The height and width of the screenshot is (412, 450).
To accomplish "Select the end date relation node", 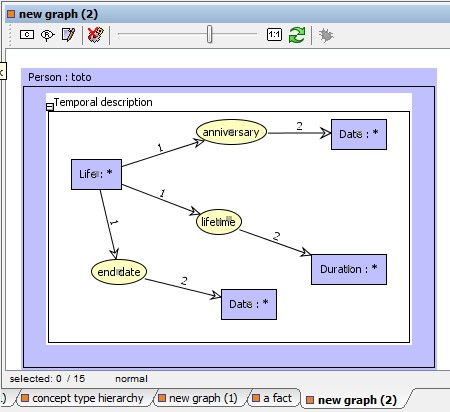I will 119,272.
